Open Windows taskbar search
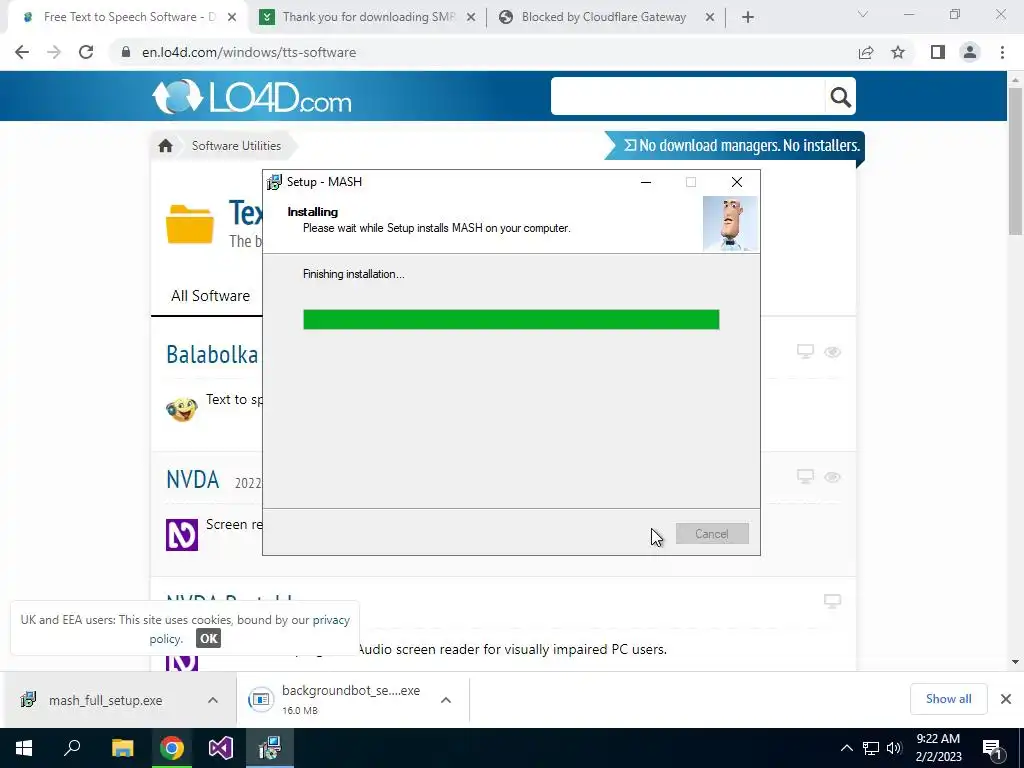The height and width of the screenshot is (768, 1024). 72,748
